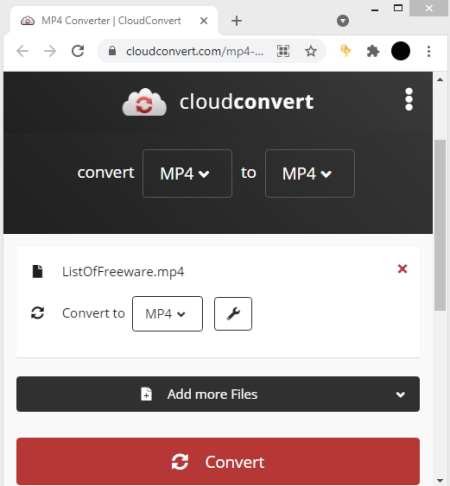Open the target format MP4 dropdown in header

pos(310,173)
